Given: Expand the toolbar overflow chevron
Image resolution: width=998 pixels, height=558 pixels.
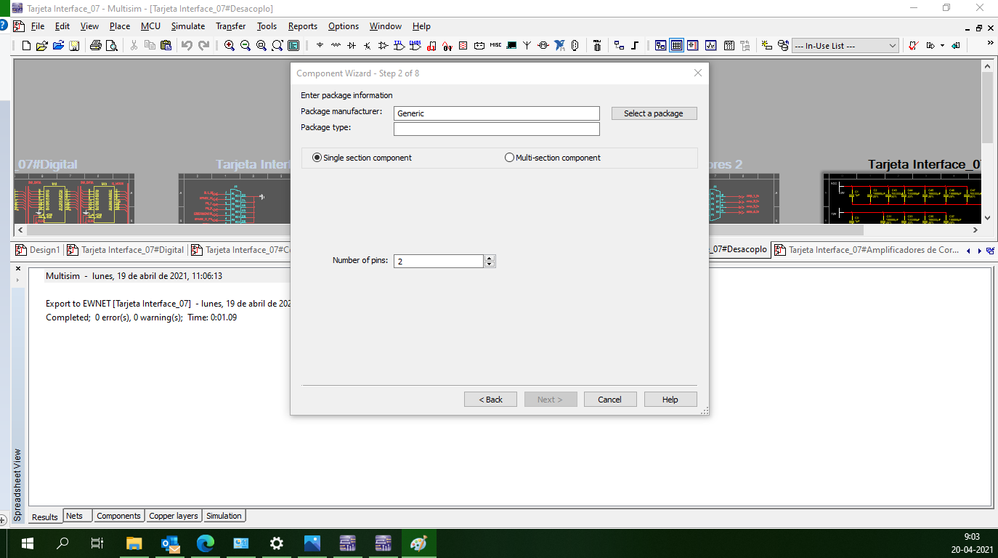Looking at the screenshot, I should [x=990, y=43].
